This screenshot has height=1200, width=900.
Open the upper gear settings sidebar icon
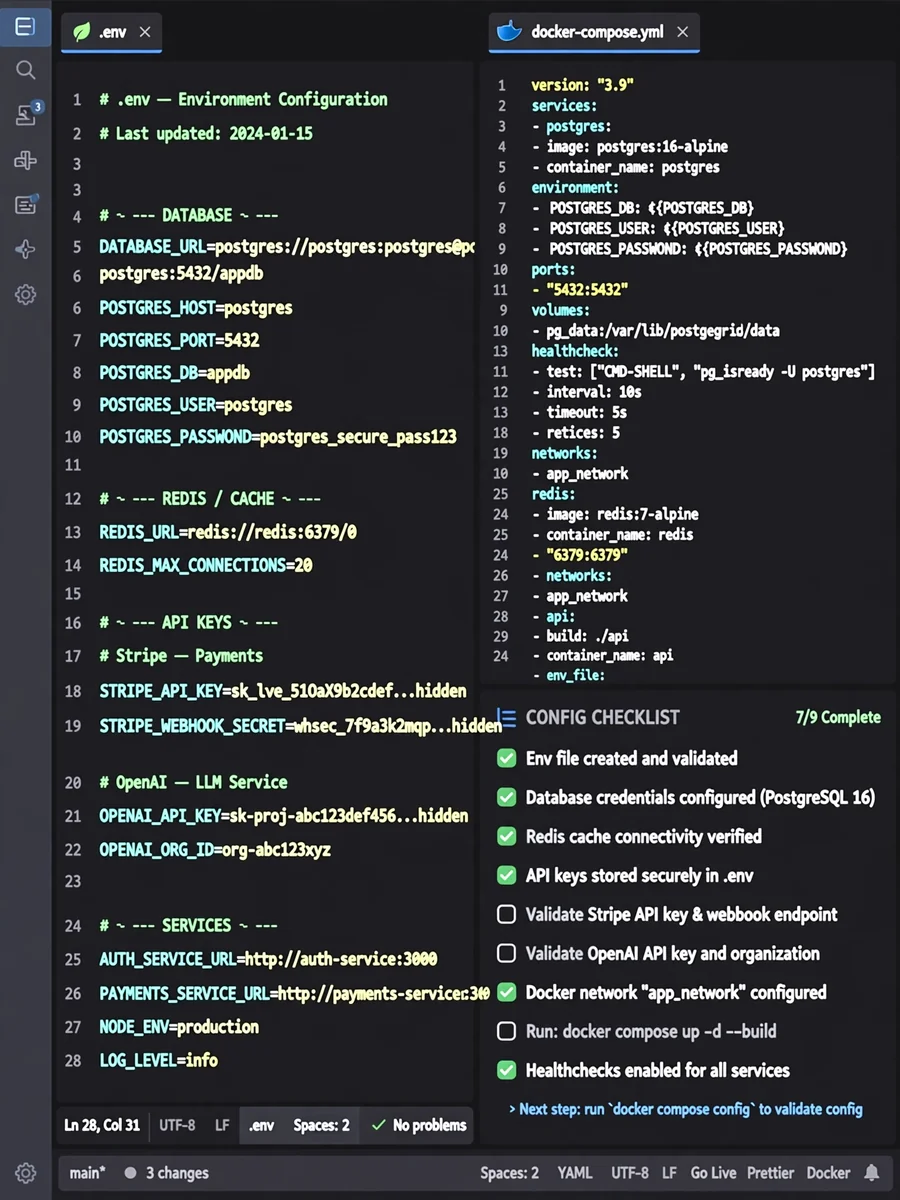(25, 295)
